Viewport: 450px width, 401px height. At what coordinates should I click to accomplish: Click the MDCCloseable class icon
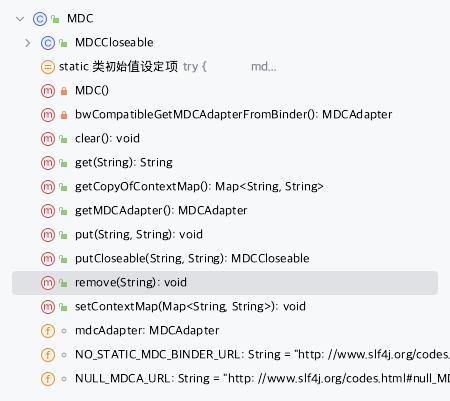tap(48, 43)
